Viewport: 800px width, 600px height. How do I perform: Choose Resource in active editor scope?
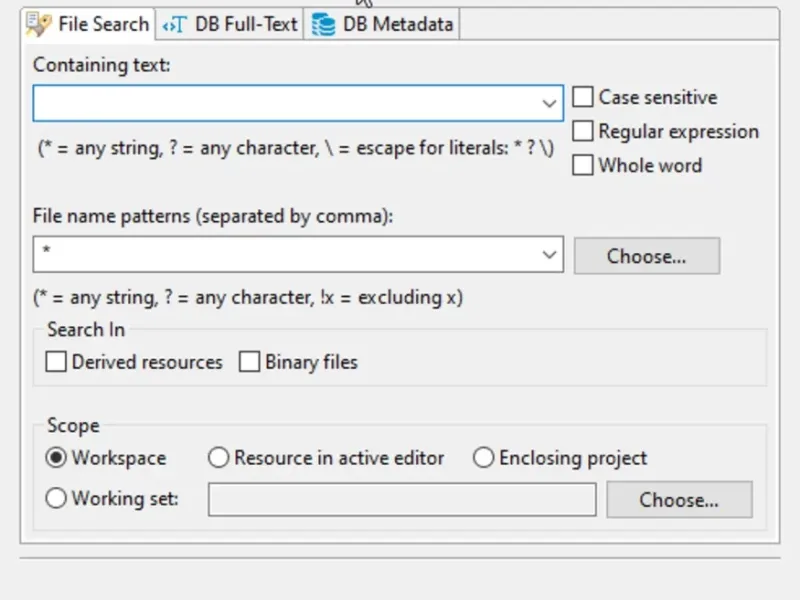coord(219,458)
